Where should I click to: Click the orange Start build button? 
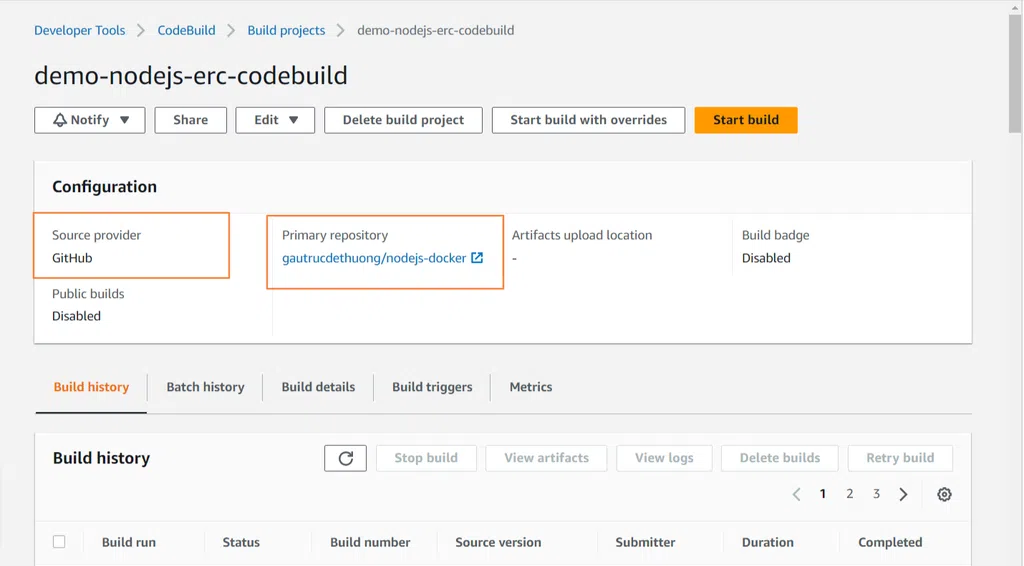(746, 120)
